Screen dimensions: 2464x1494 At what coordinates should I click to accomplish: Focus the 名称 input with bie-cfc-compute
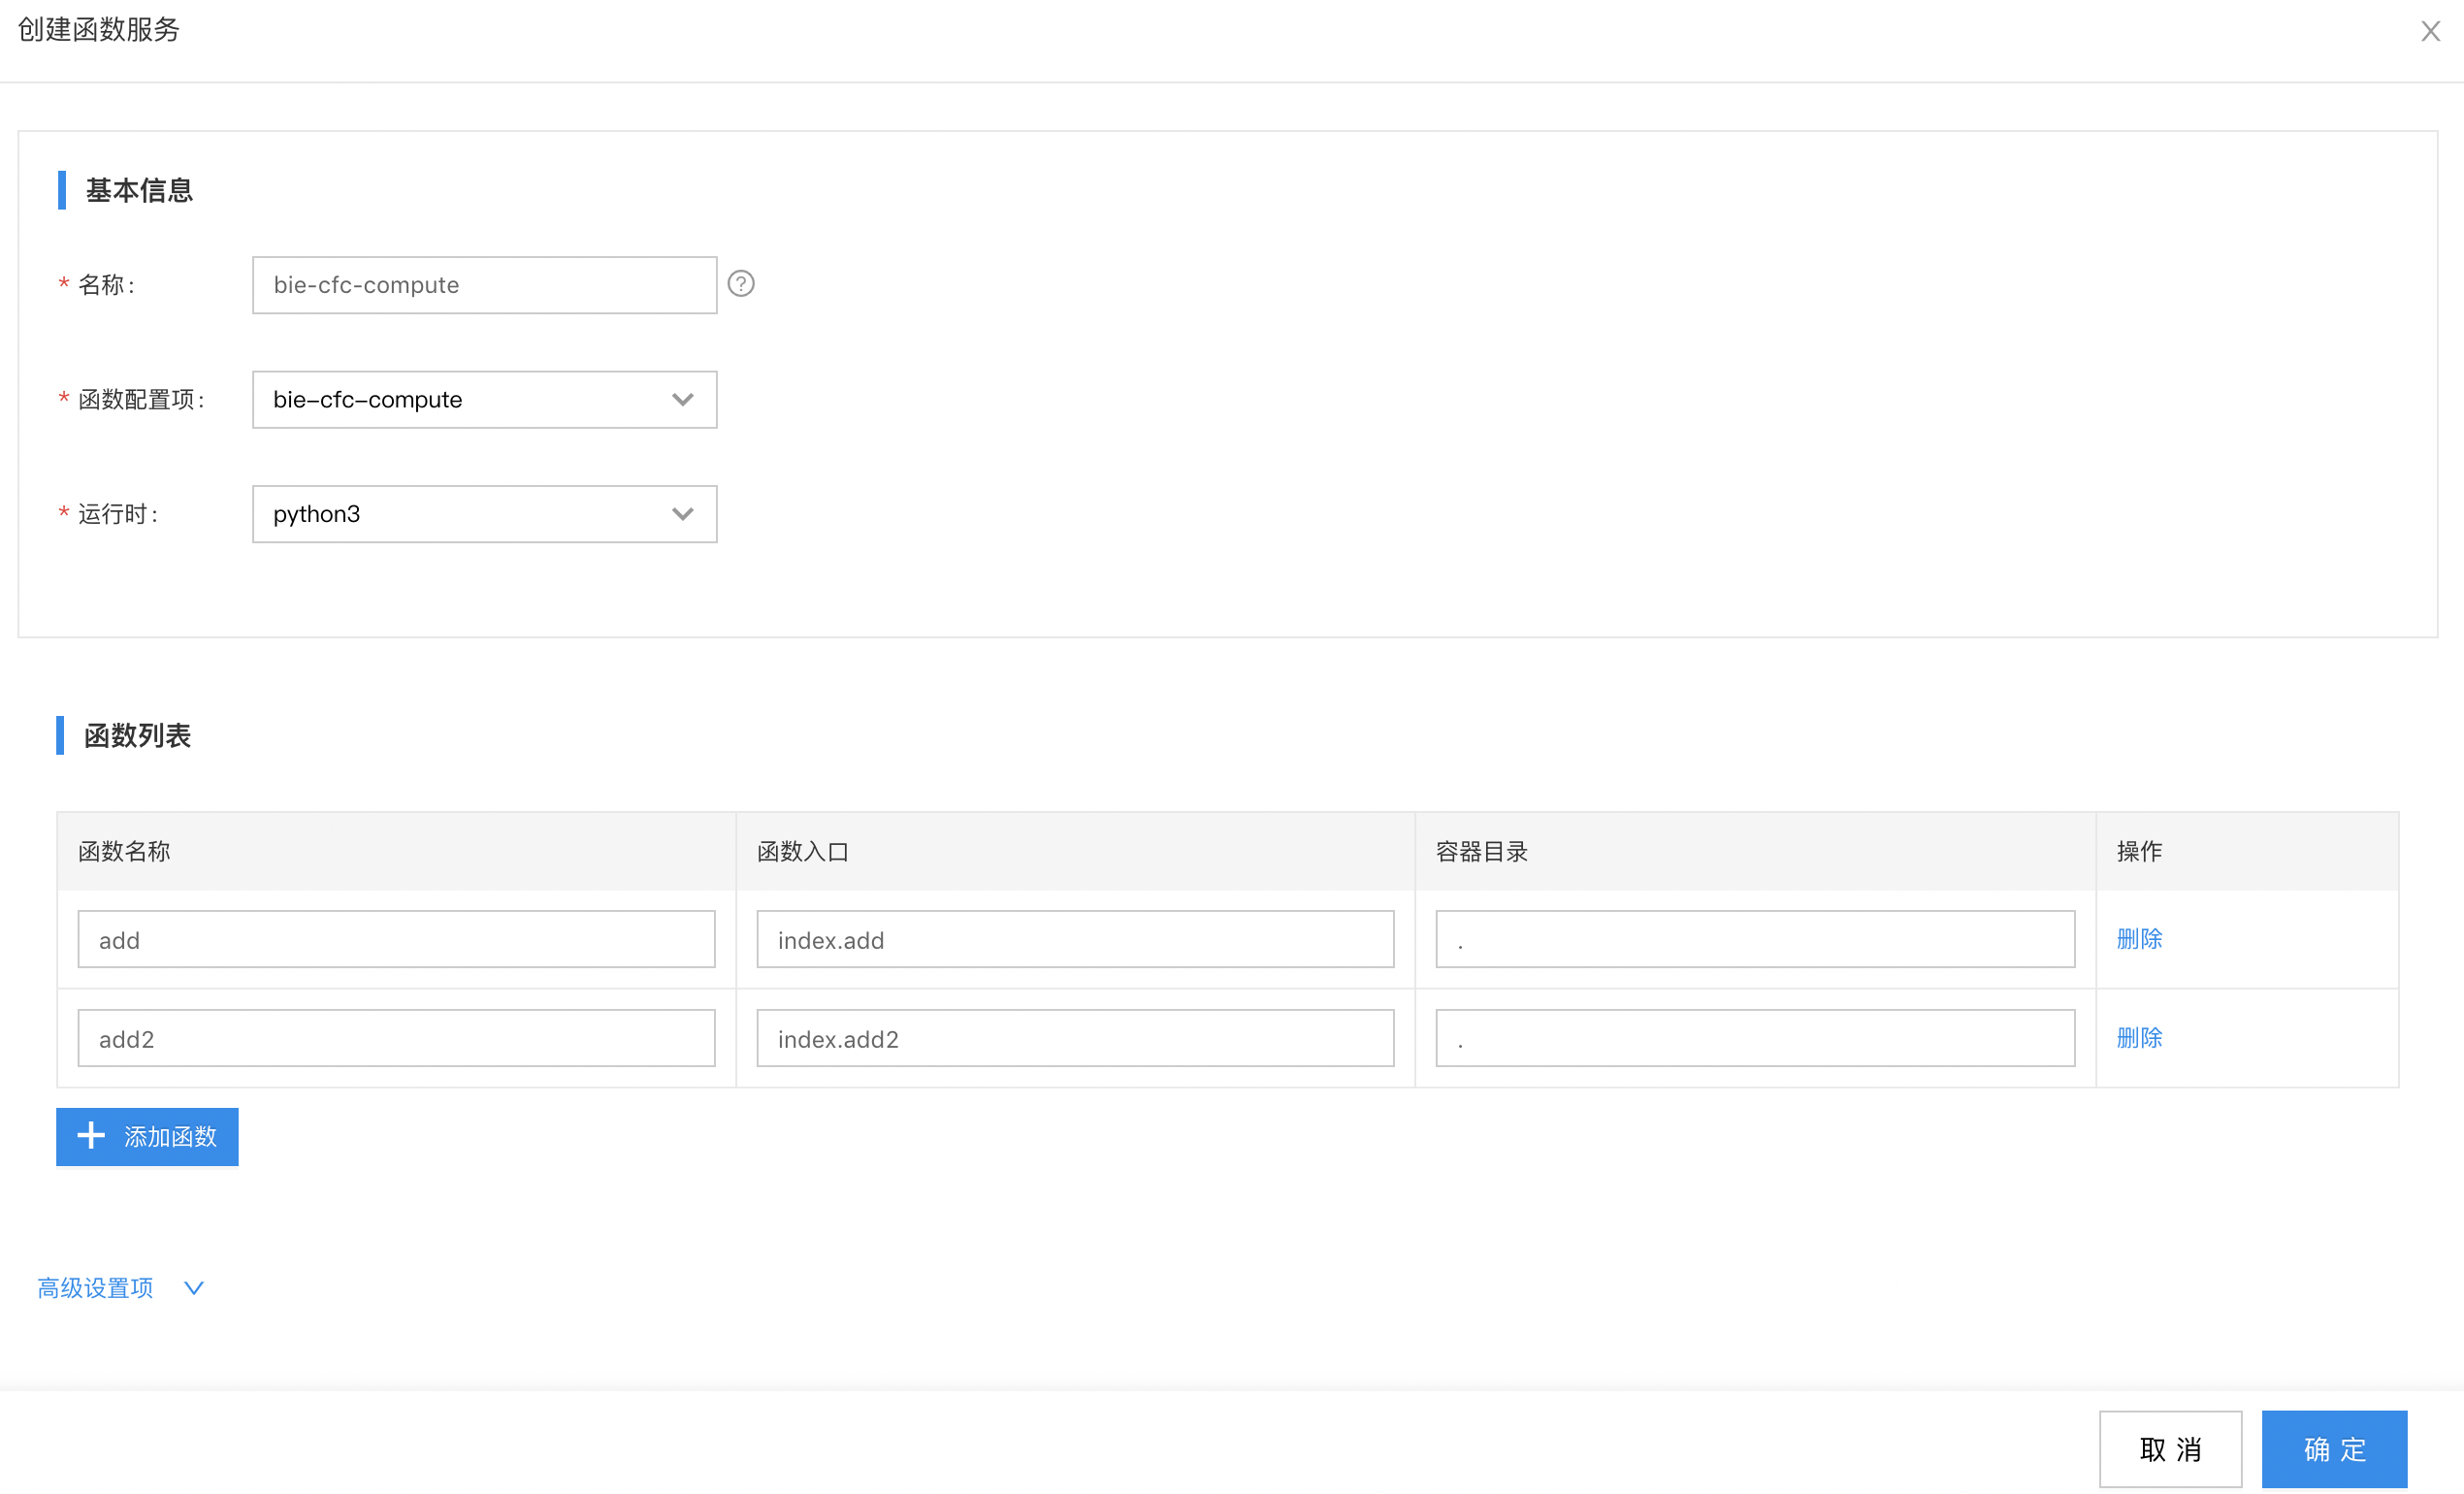[x=485, y=285]
